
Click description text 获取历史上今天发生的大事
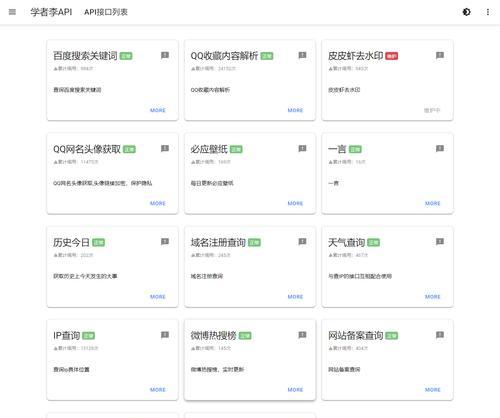pyautogui.click(x=85, y=276)
